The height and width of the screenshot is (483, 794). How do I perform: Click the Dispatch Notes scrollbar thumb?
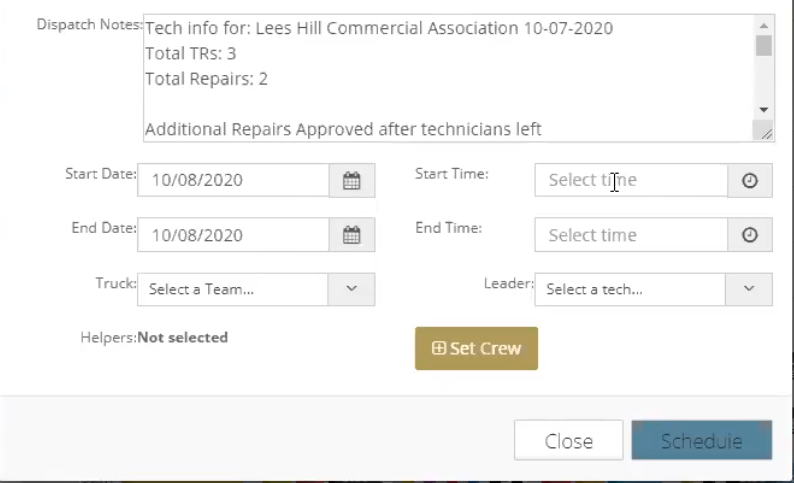click(764, 45)
